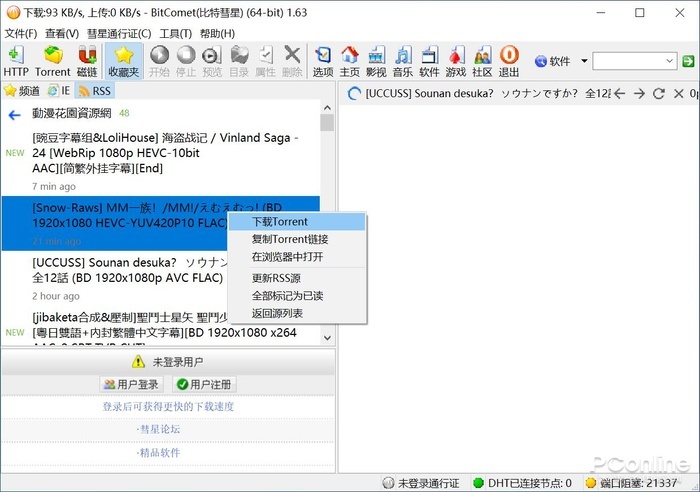Toggle the 收藏夹 favorites star button

click(x=124, y=61)
